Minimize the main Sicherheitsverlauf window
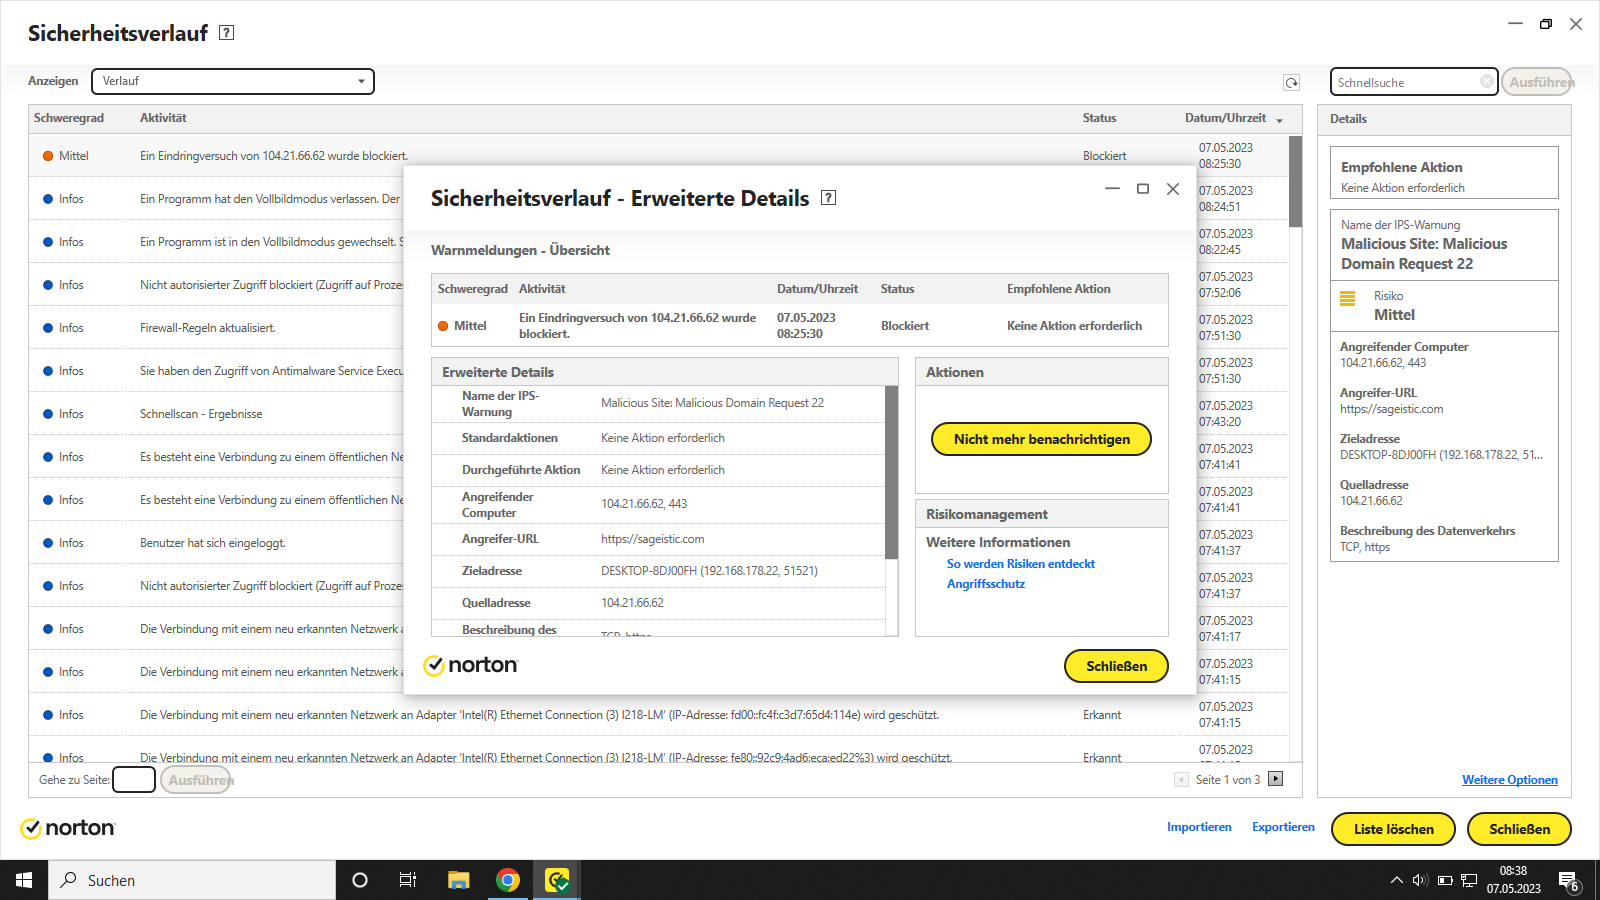This screenshot has width=1600, height=900. pos(1515,24)
